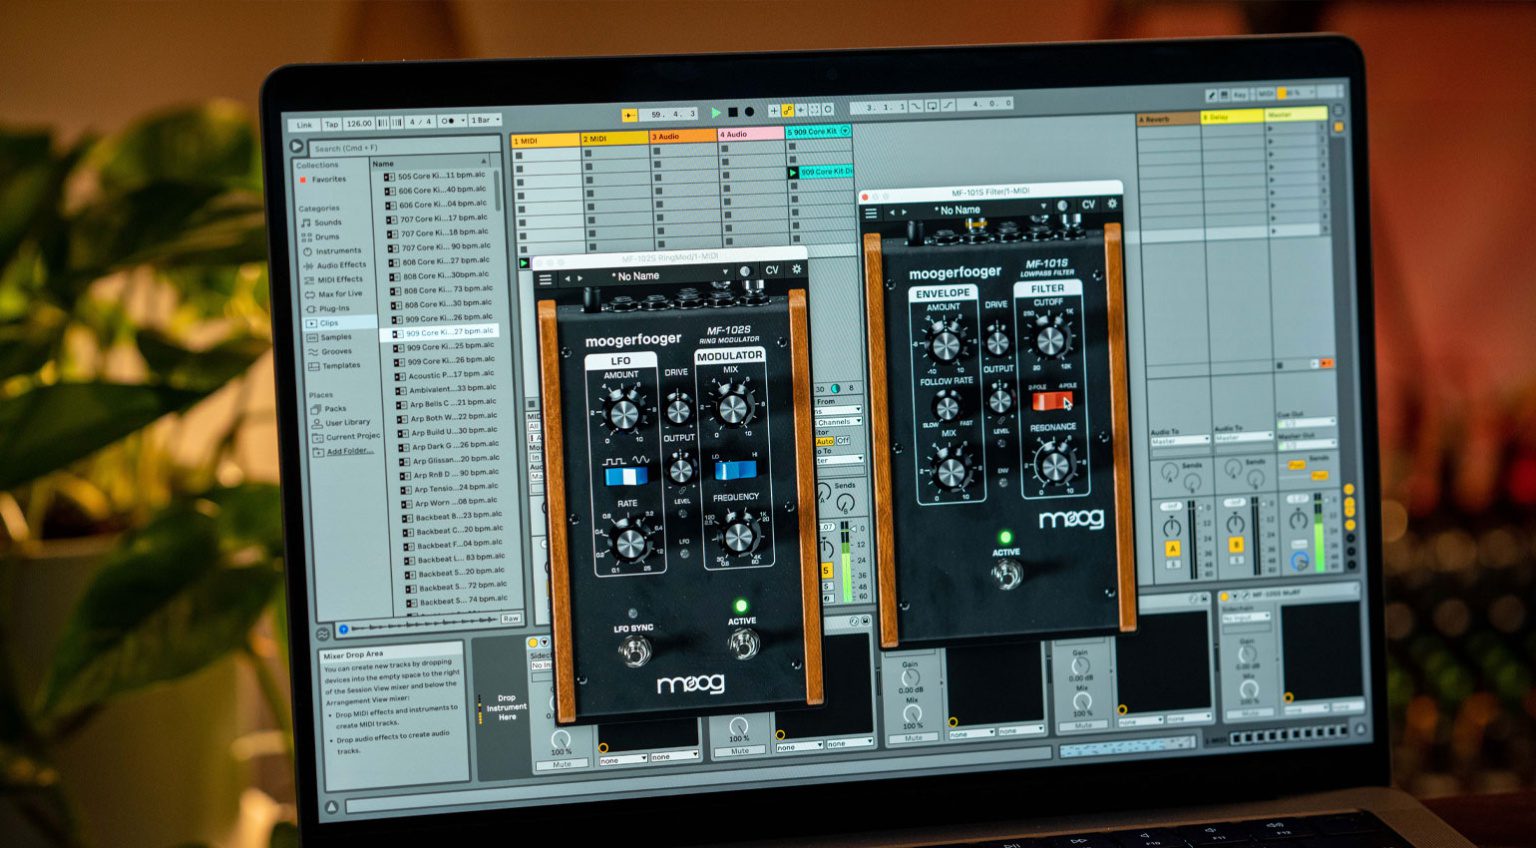1536x848 pixels.
Task: Open MF-101S plugin settings gear
Action: point(1111,204)
